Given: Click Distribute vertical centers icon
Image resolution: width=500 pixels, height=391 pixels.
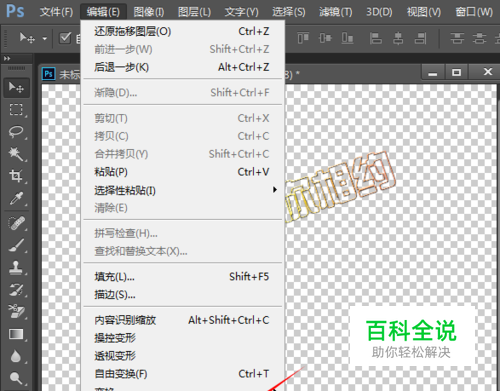Looking at the screenshot, I should tap(479, 38).
